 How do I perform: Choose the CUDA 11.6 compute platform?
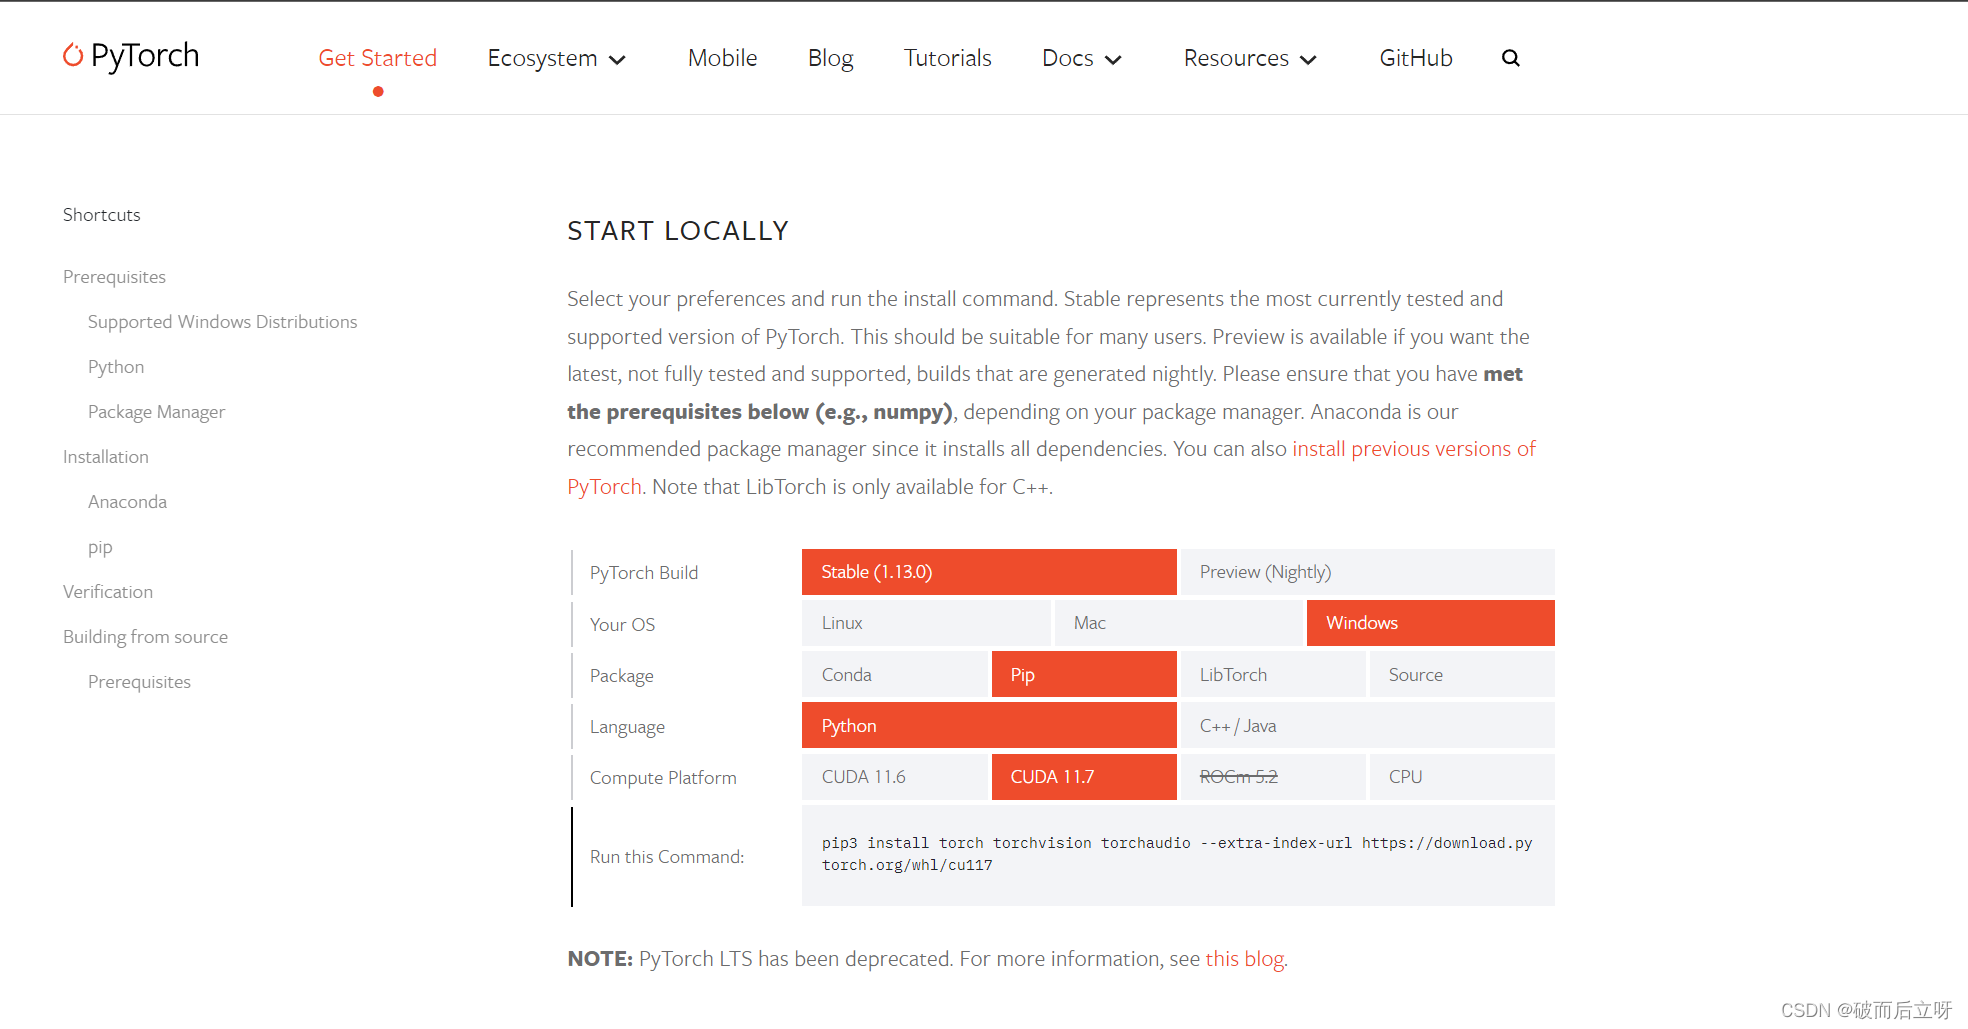(894, 777)
